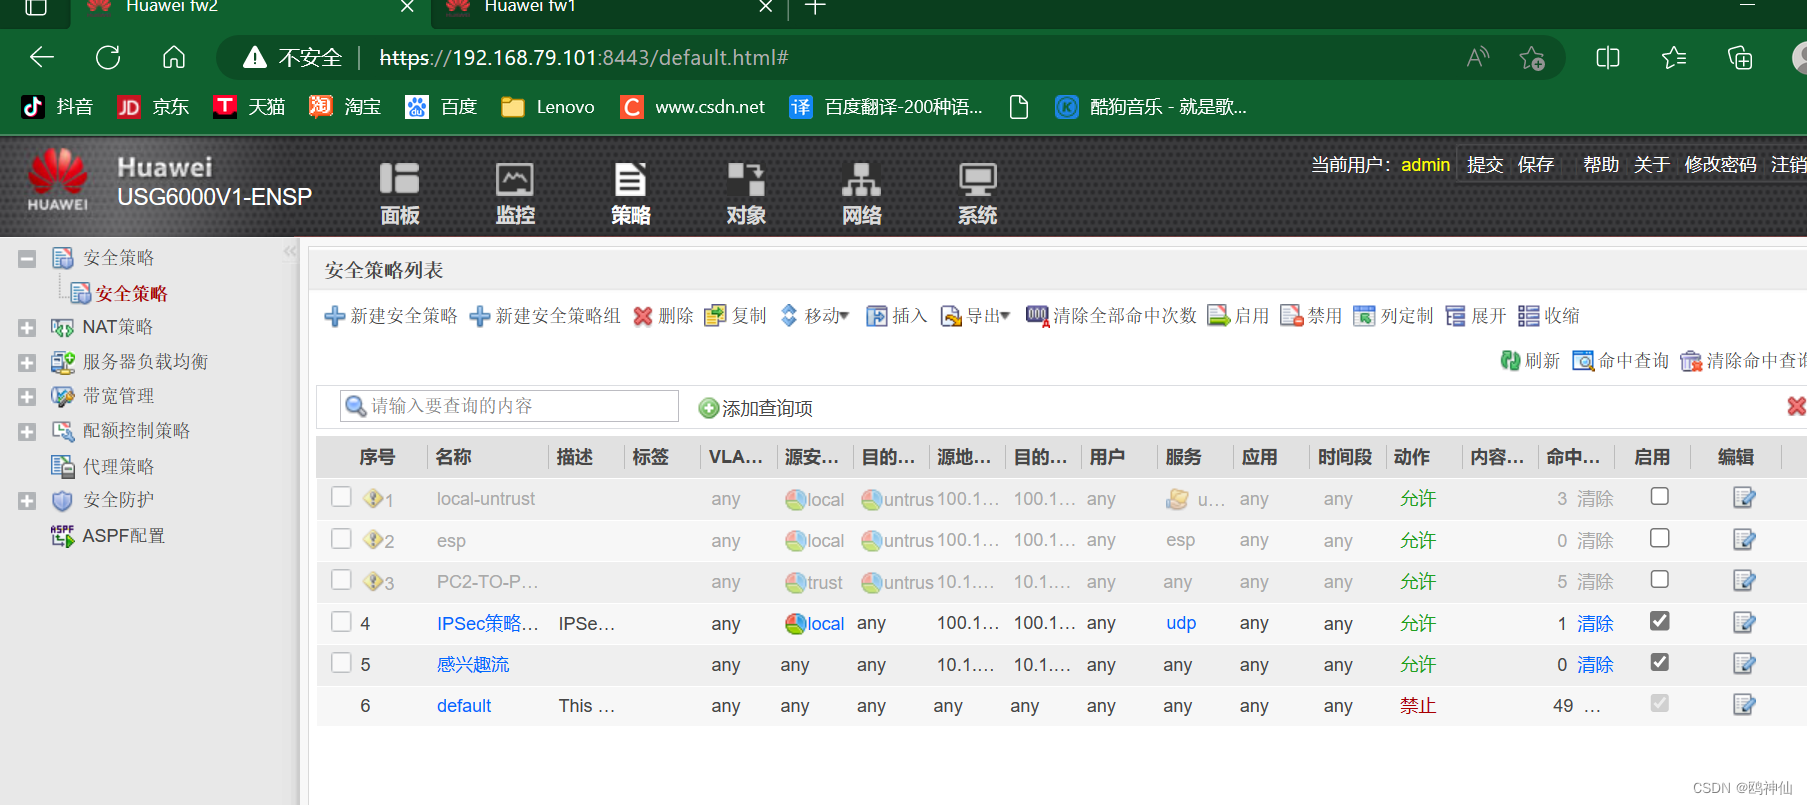This screenshot has width=1807, height=805.
Task: Click the 插入 insert toolbar button
Action: (896, 316)
